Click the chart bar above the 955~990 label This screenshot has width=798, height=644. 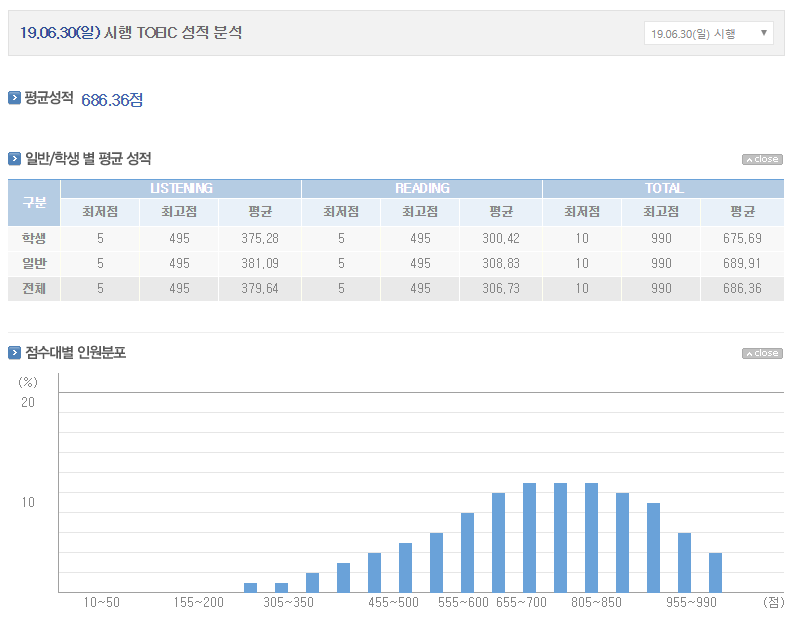[x=684, y=562]
